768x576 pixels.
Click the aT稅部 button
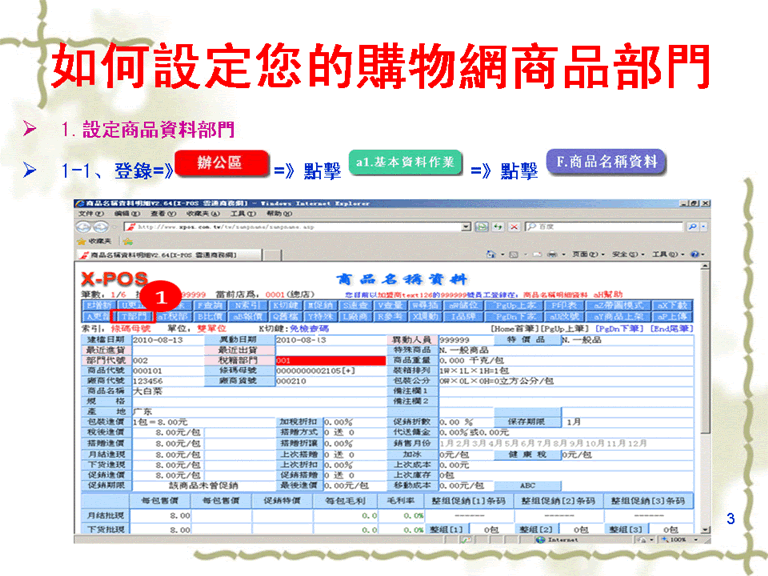click(173, 316)
